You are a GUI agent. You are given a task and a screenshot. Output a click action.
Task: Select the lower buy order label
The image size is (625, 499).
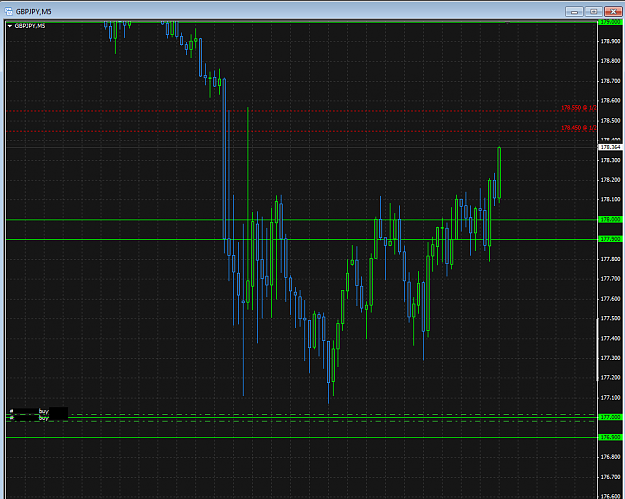44,418
